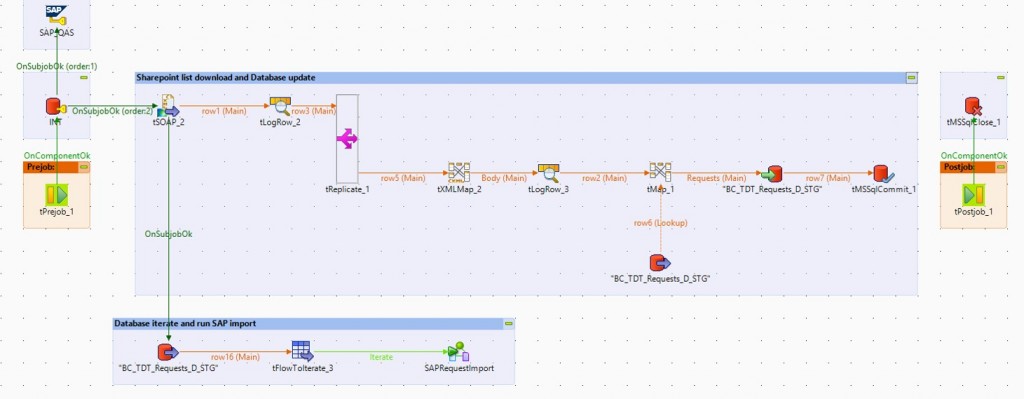This screenshot has height=399, width=1024.
Task: Select the tPostjob_1 component icon
Action: [974, 195]
